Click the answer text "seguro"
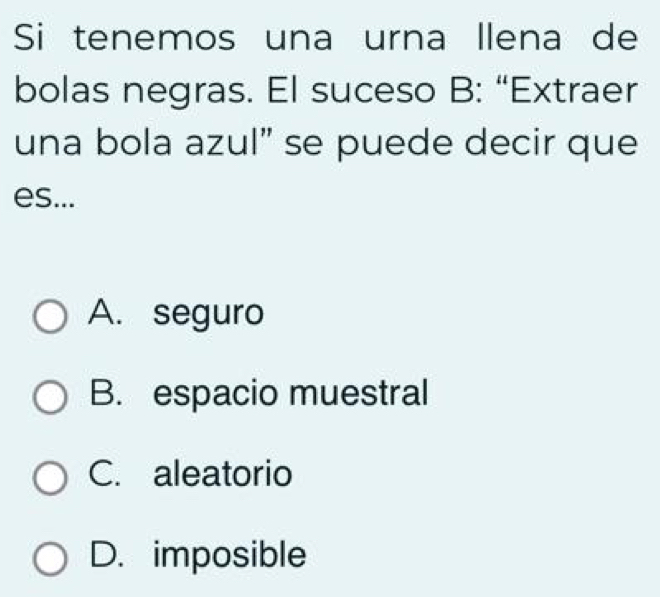This screenshot has height=597, width=660. (210, 314)
